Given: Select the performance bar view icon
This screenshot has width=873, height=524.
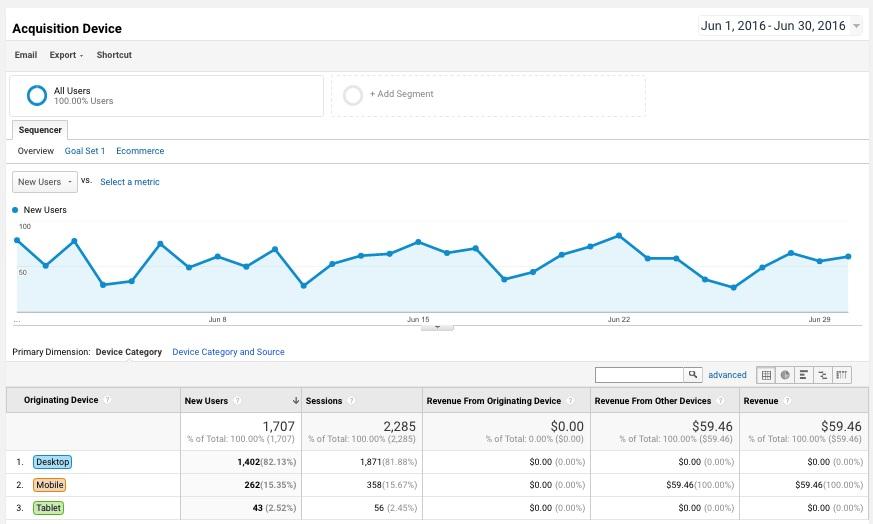Looking at the screenshot, I should tap(804, 375).
